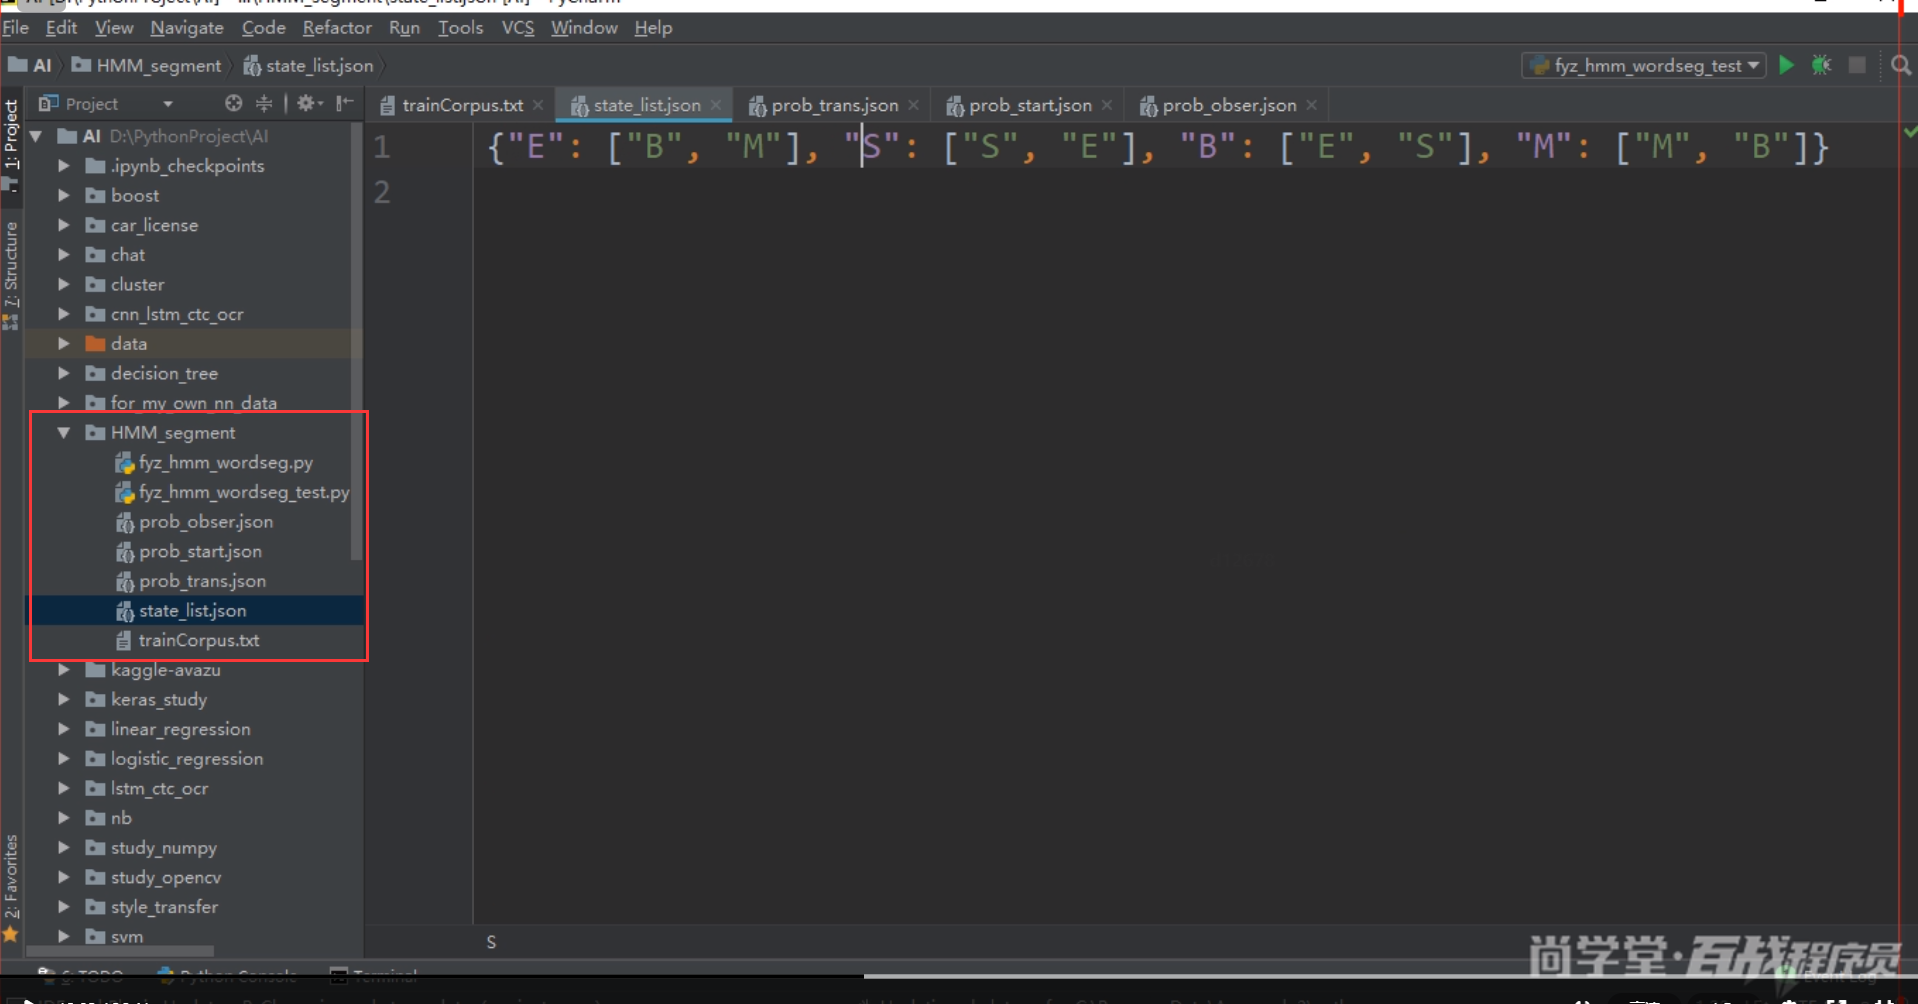Select the style_transfer folder
Screen dimensions: 1918x1004
tap(152, 907)
